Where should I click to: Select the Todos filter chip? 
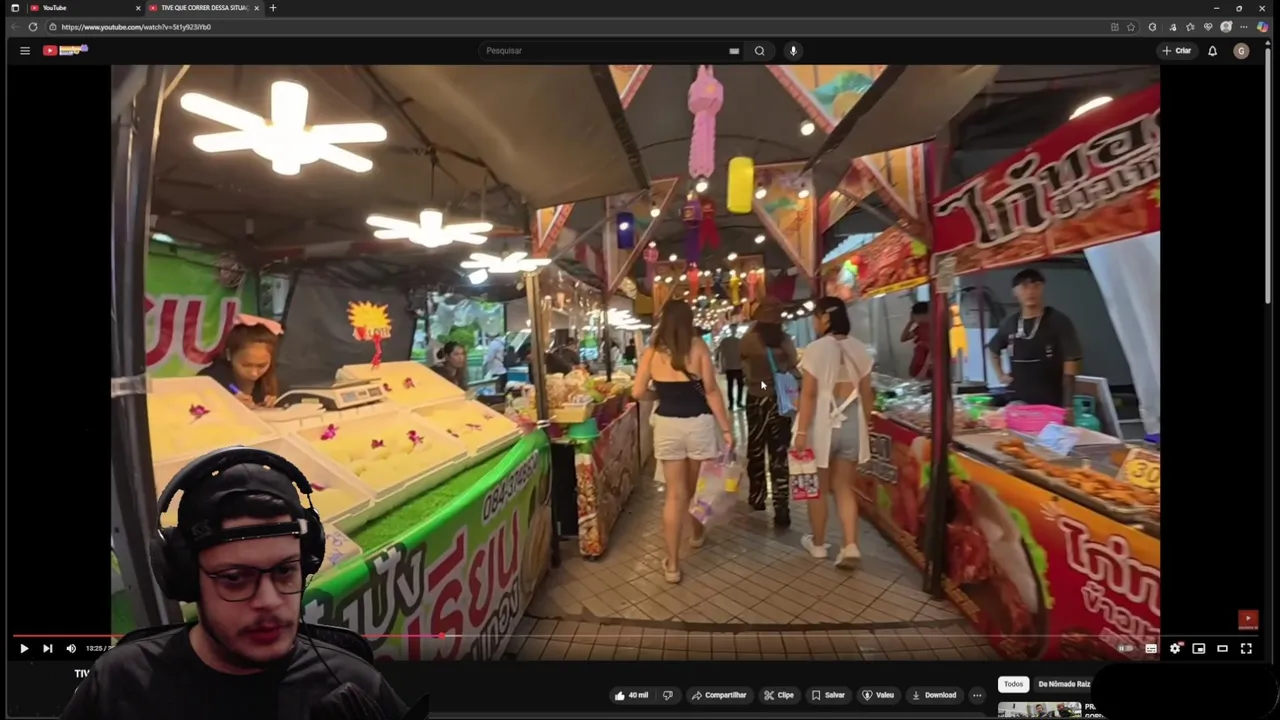1013,684
